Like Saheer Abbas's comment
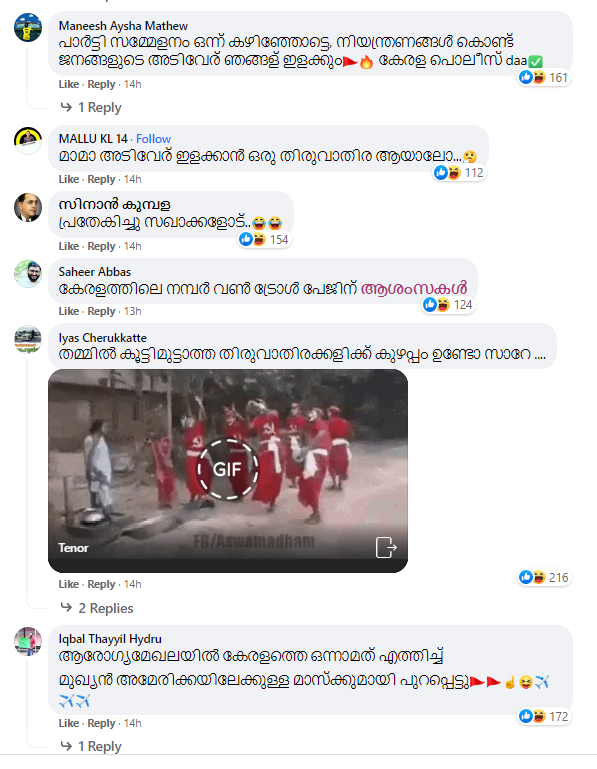Viewport: 597px width, 769px height. click(69, 311)
